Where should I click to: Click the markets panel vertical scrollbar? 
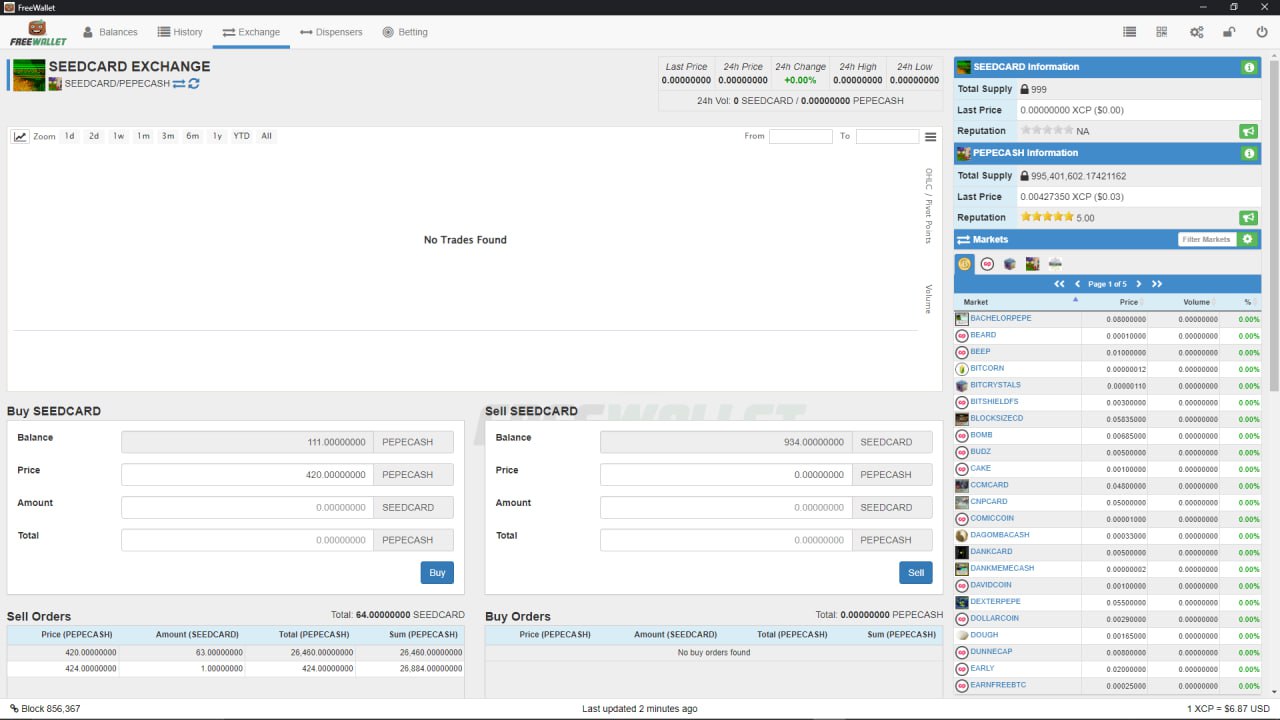(1274, 225)
